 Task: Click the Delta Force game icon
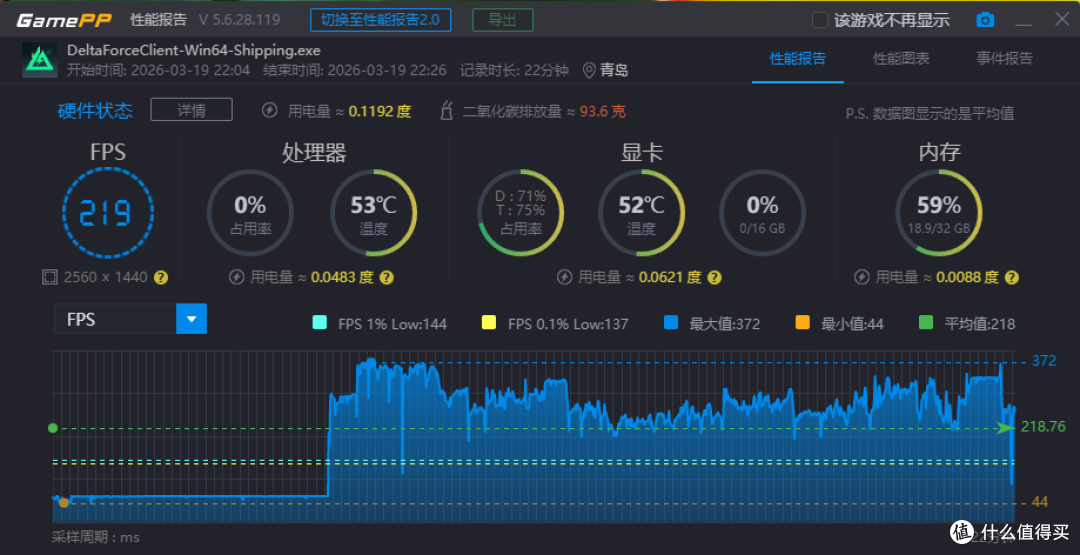(39, 59)
